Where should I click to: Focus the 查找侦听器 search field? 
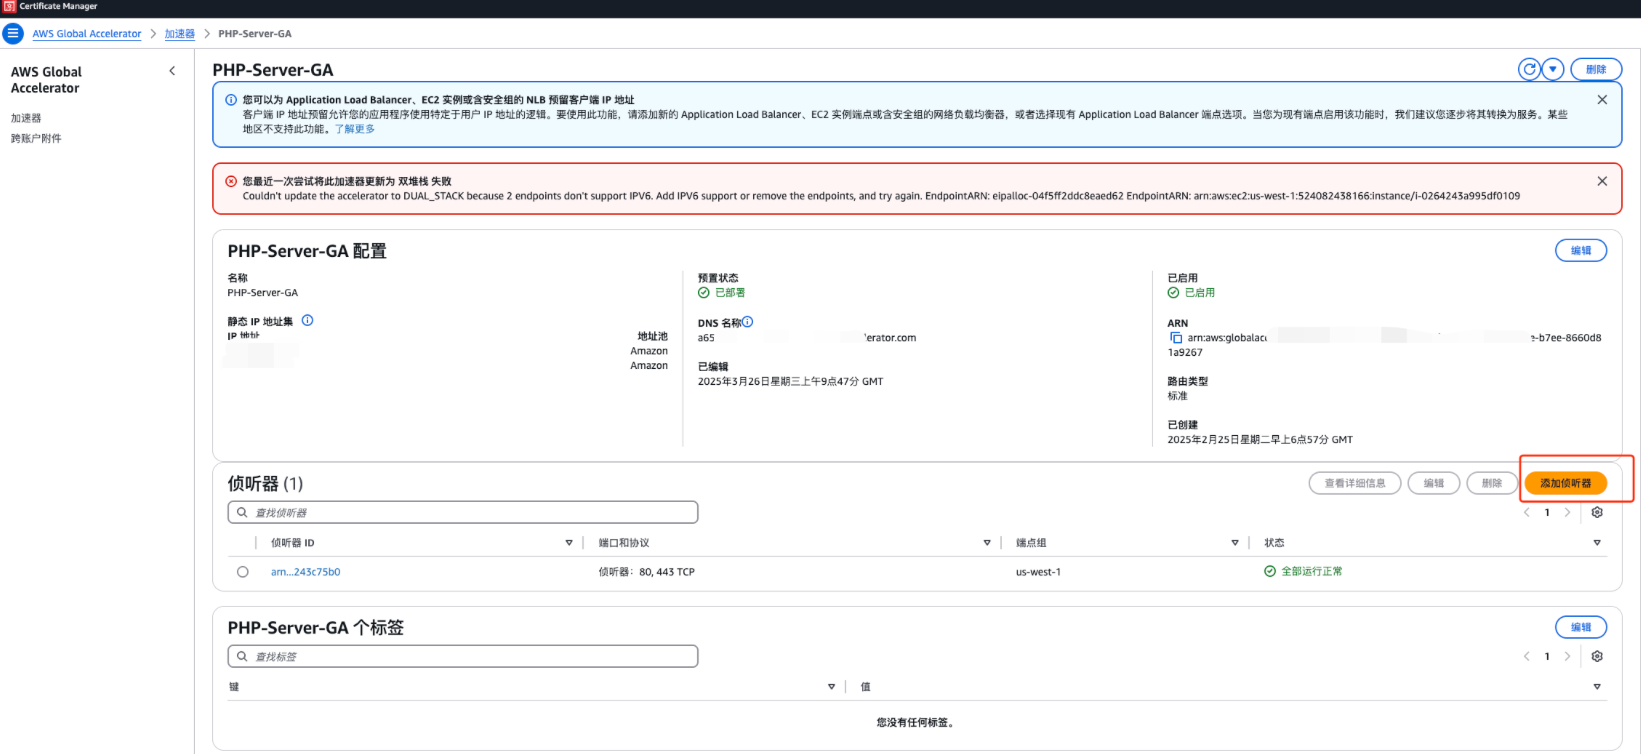pyautogui.click(x=463, y=513)
